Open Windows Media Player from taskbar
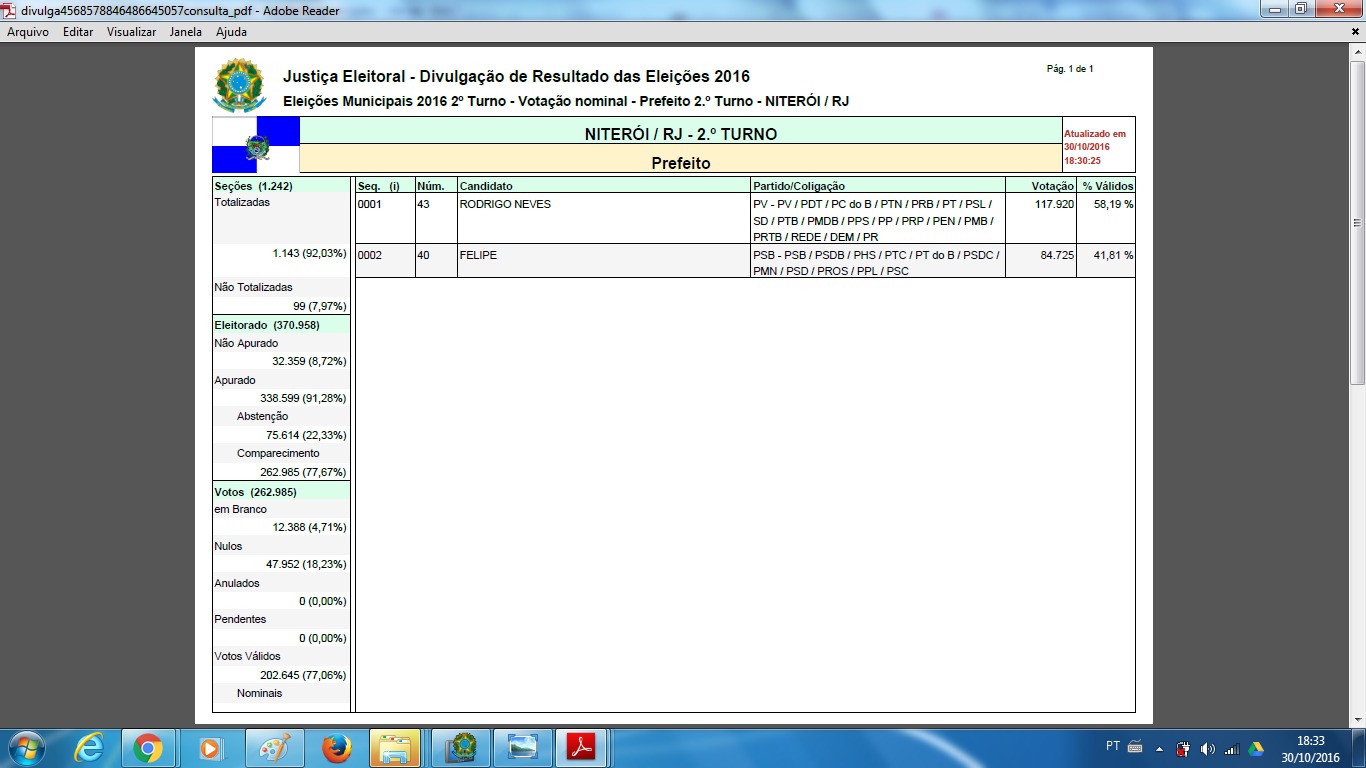 pos(210,748)
